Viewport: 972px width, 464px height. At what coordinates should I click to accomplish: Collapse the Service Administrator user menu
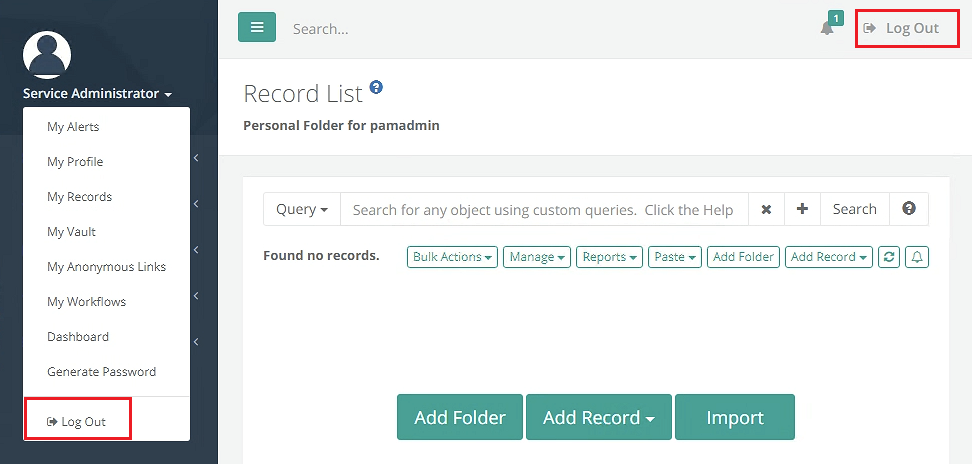pyautogui.click(x=97, y=94)
